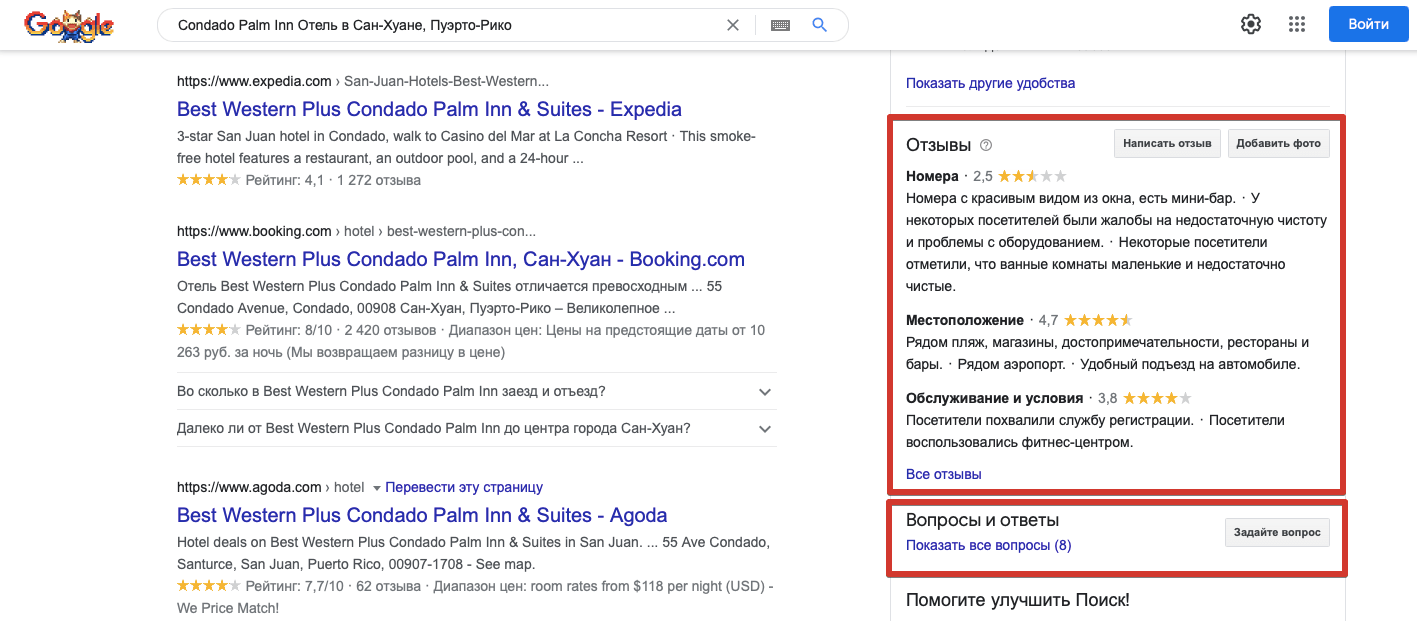Image resolution: width=1417 pixels, height=621 pixels.
Task: Click Показать все вопросы (8) link
Action: (988, 545)
